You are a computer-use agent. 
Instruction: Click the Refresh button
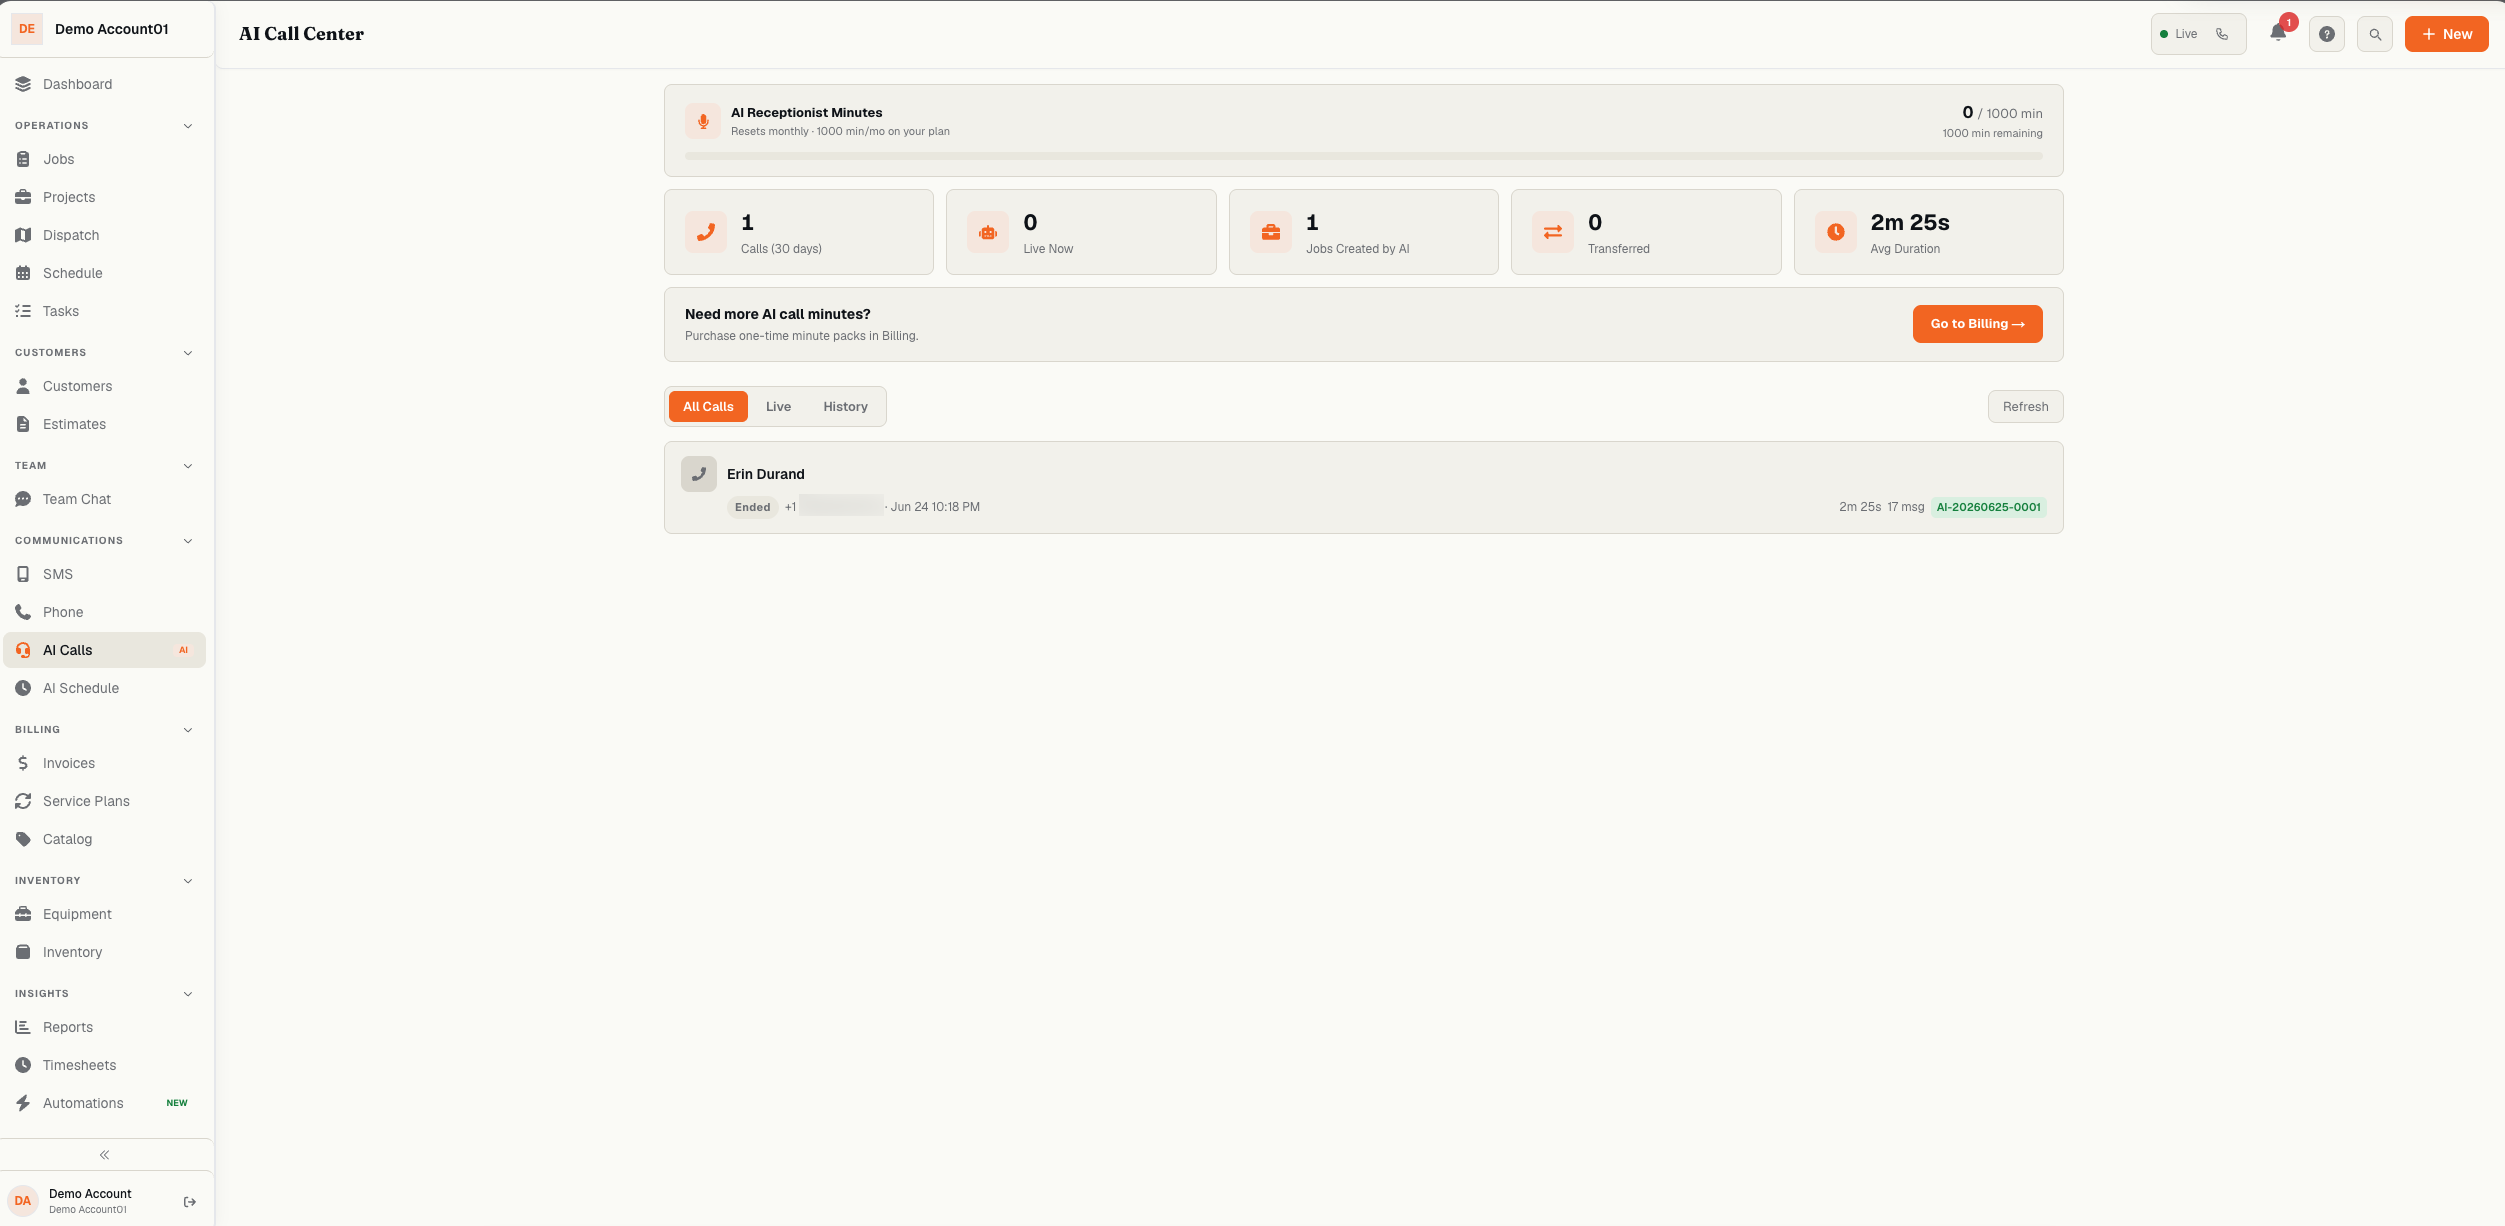[2025, 407]
